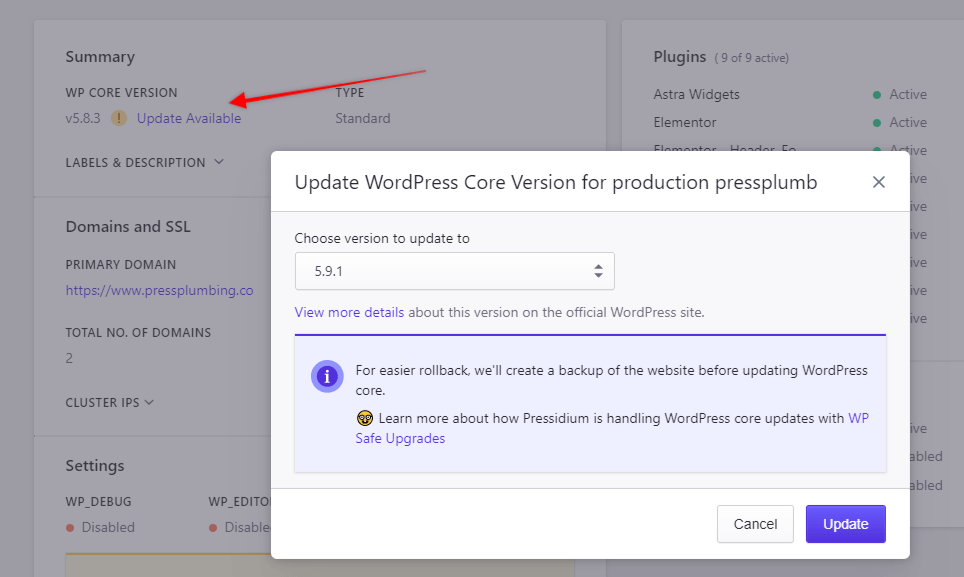The image size is (964, 577).
Task: Expand Labels & Description section
Action: (145, 162)
